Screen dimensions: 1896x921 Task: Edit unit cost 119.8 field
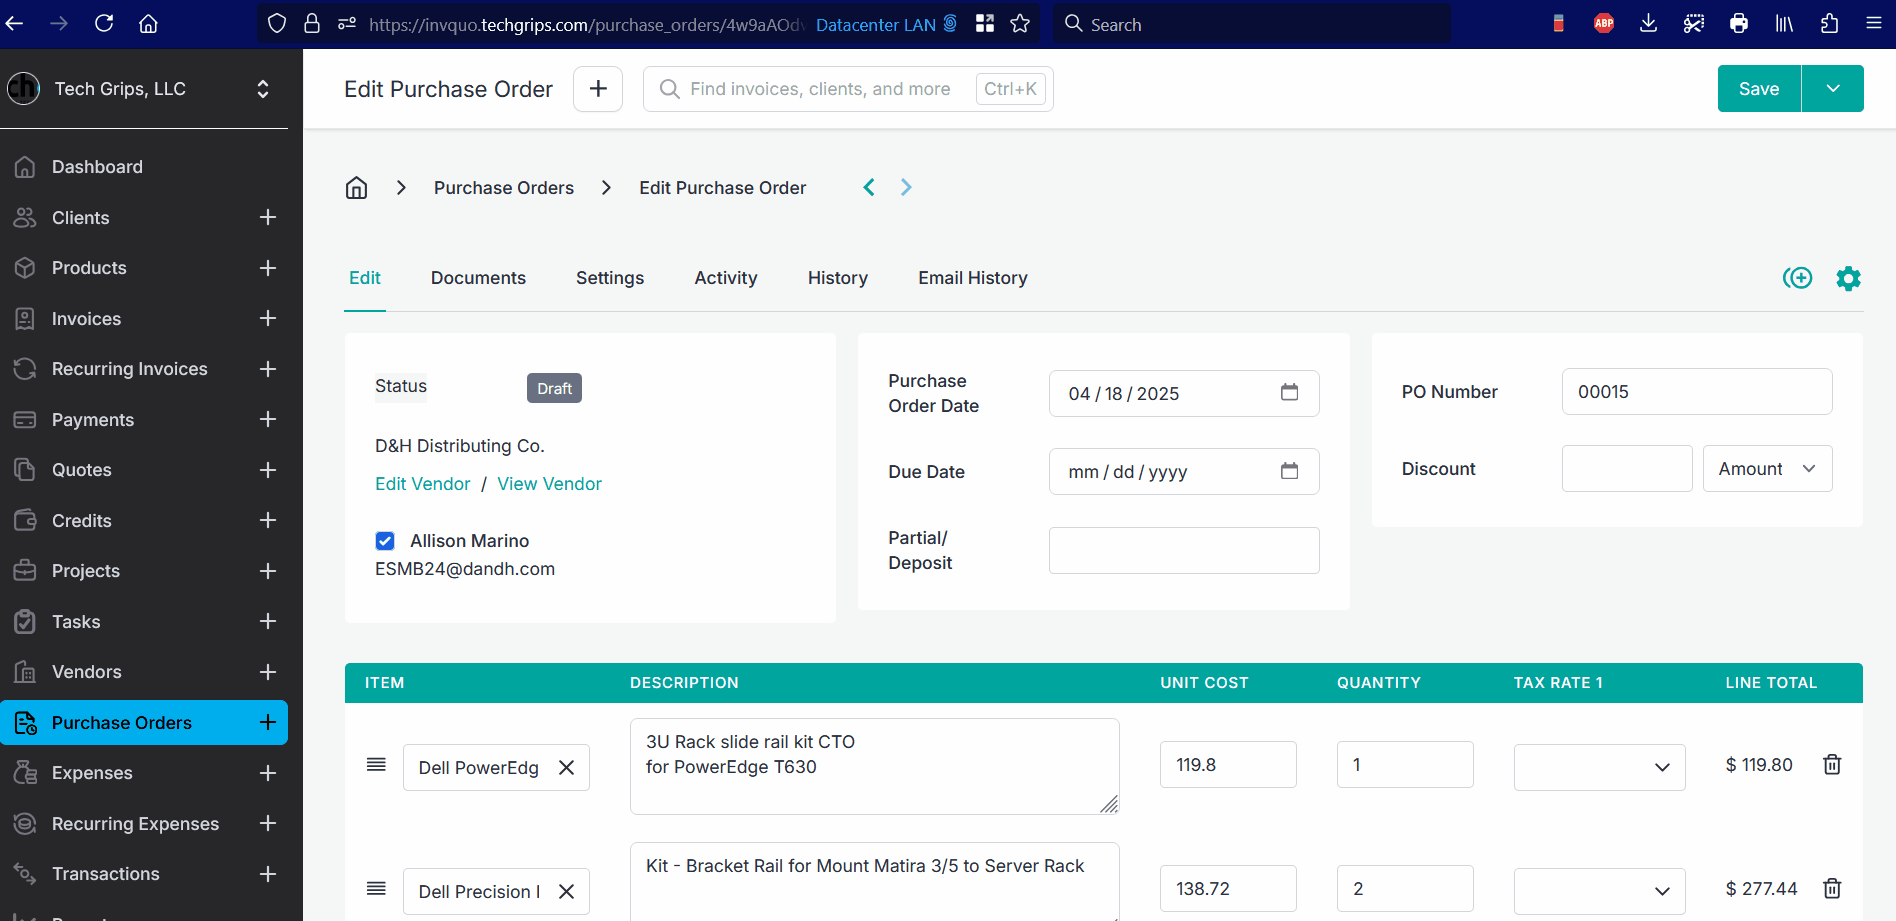(x=1228, y=764)
